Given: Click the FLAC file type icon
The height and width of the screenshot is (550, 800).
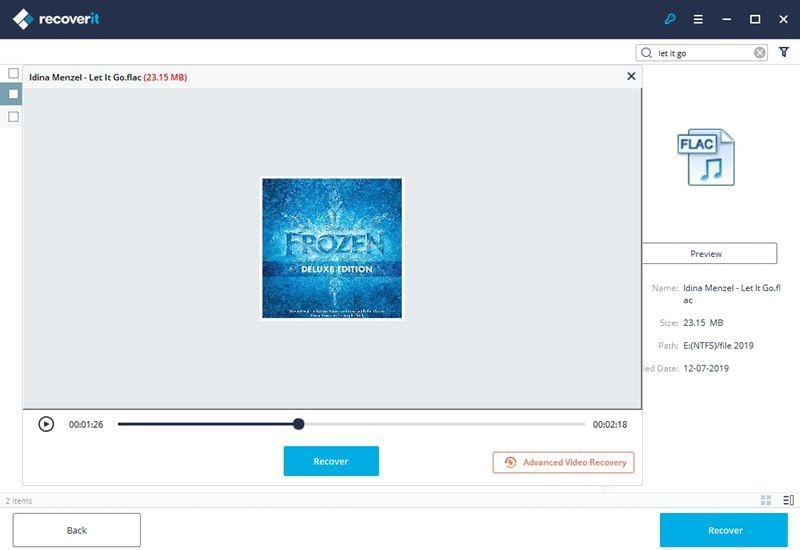Looking at the screenshot, I should [x=706, y=157].
